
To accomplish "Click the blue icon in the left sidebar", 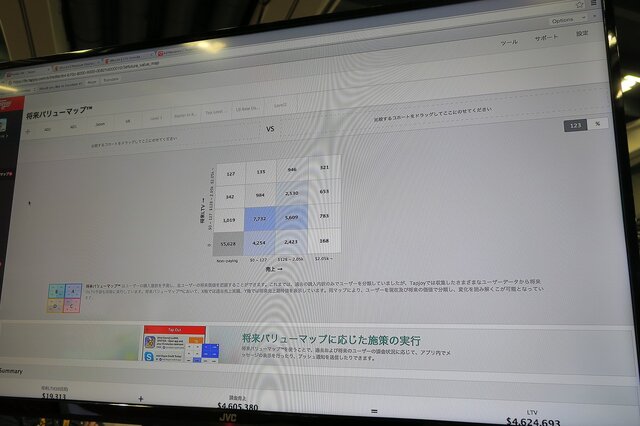I will 3,126.
